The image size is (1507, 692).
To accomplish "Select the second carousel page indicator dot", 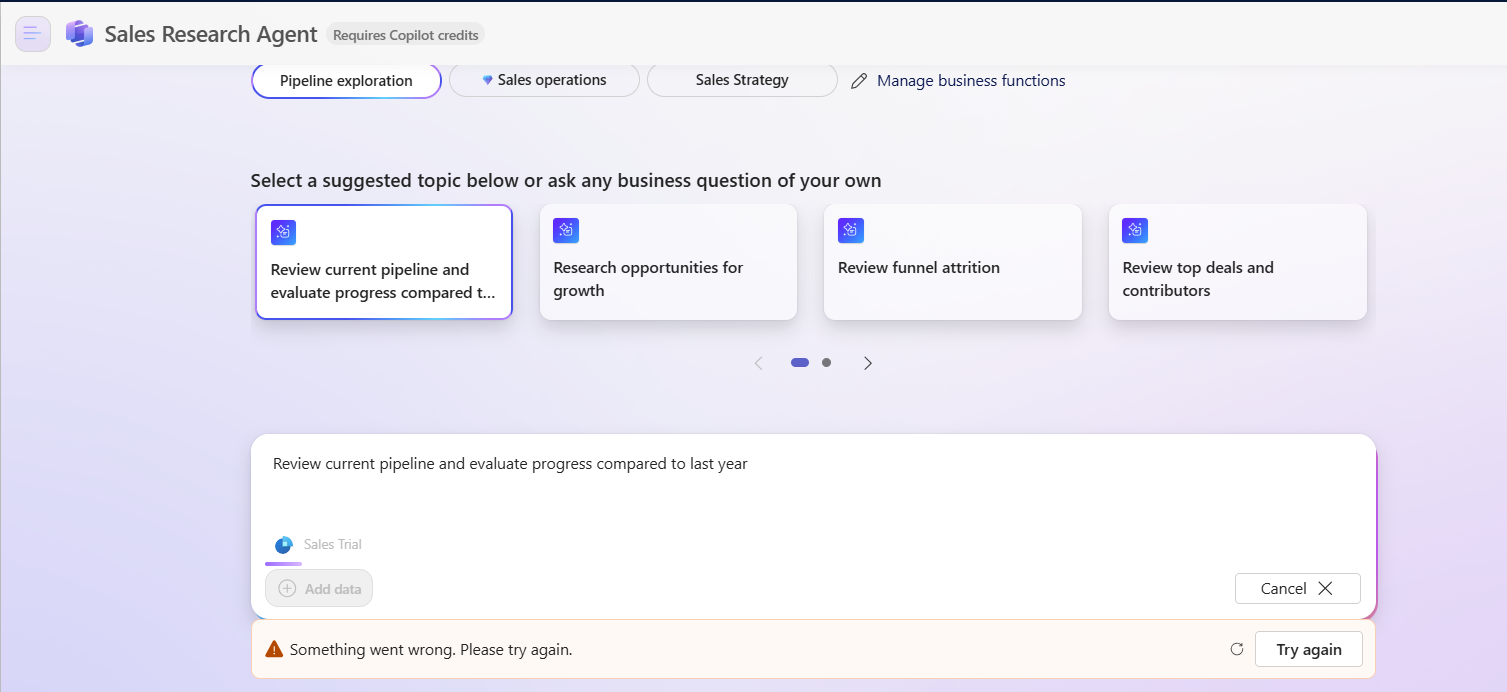I will click(x=826, y=363).
